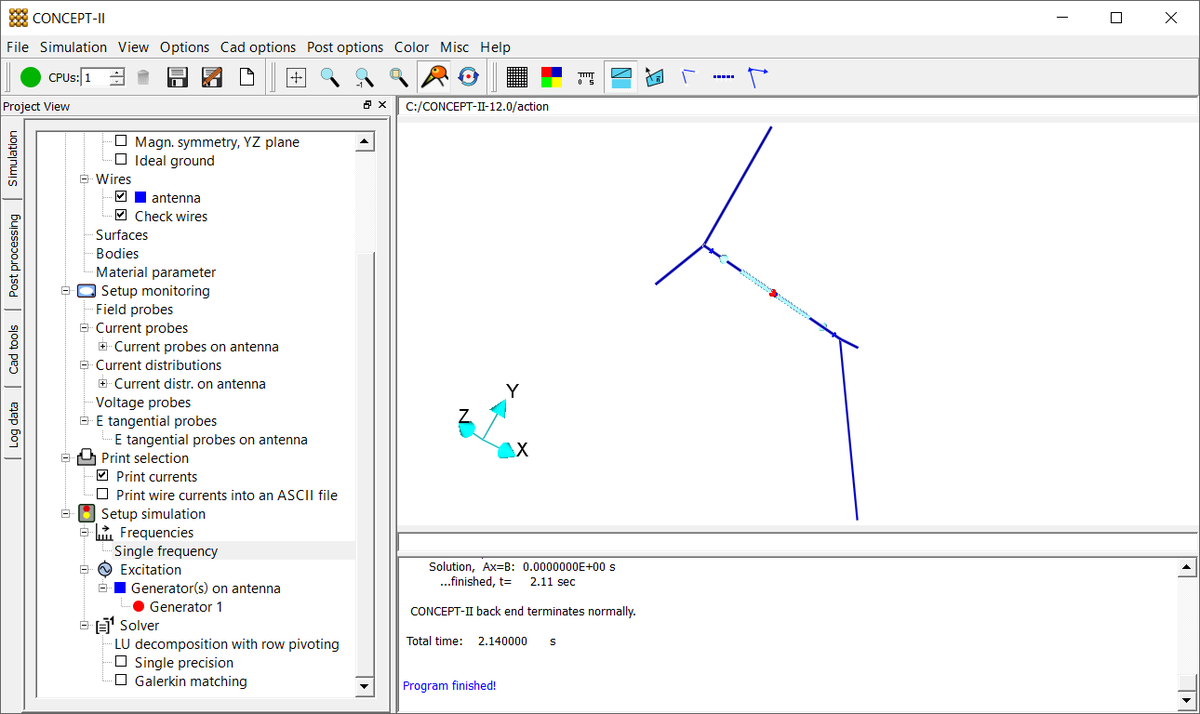Screen dimensions: 1200x714
Task: Click the zoom in magnifier icon
Action: 330,77
